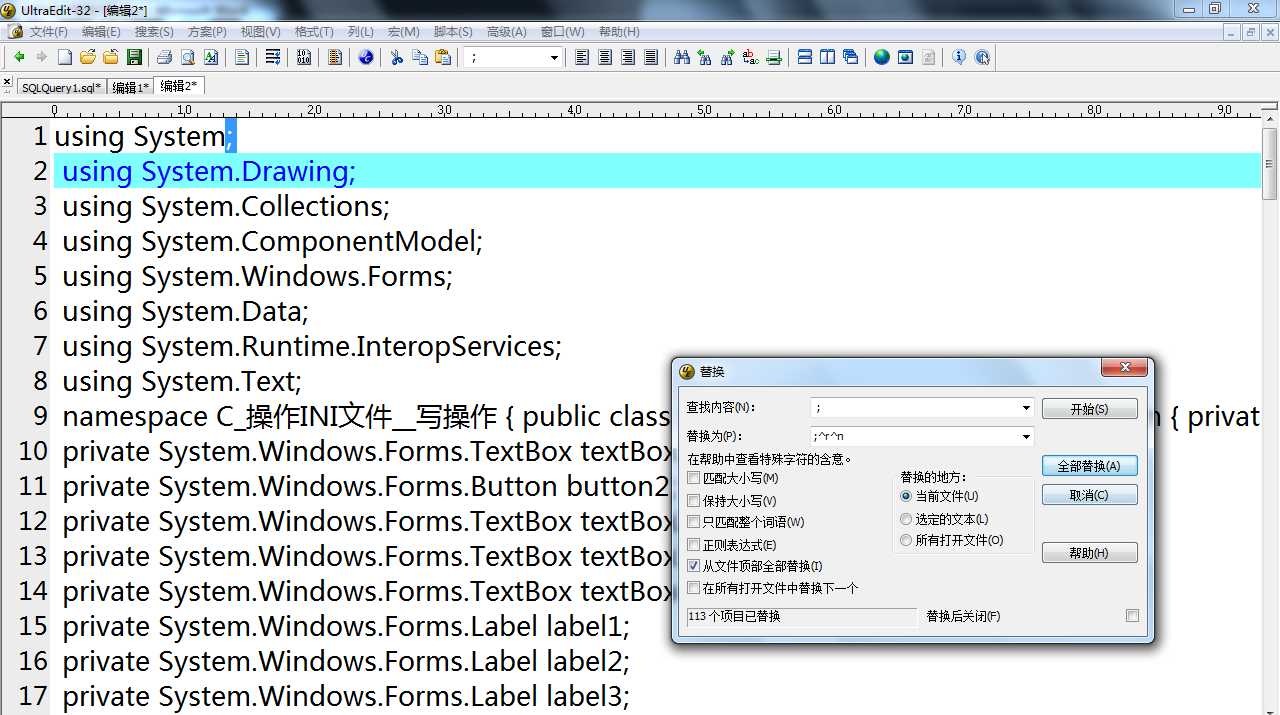Check 在所有打开文件中替换下一个 option
The image size is (1280, 715).
tap(694, 588)
